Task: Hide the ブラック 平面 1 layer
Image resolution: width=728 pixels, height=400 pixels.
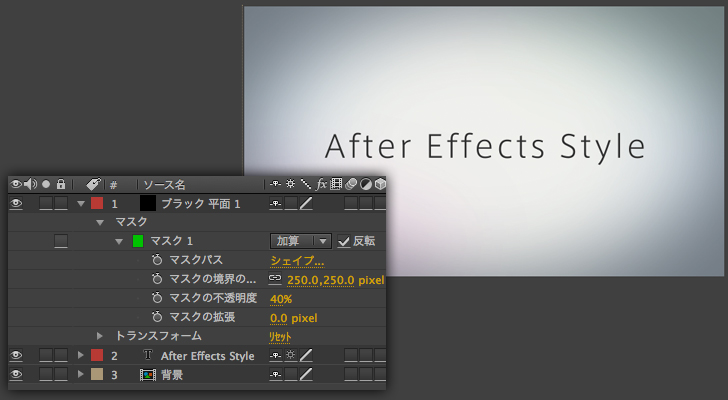Action: point(16,203)
